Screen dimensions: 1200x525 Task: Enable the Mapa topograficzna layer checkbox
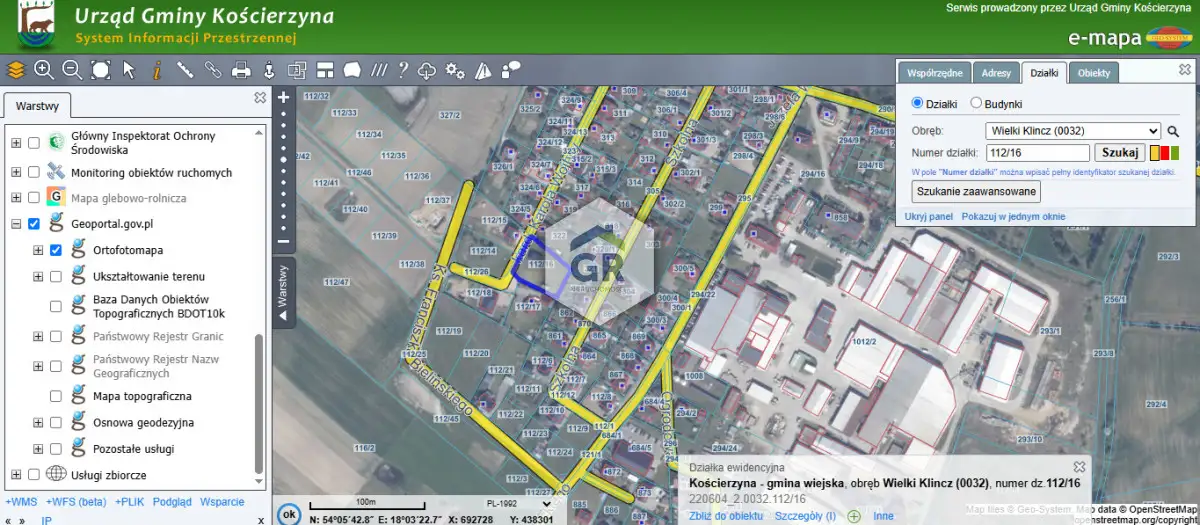click(56, 396)
